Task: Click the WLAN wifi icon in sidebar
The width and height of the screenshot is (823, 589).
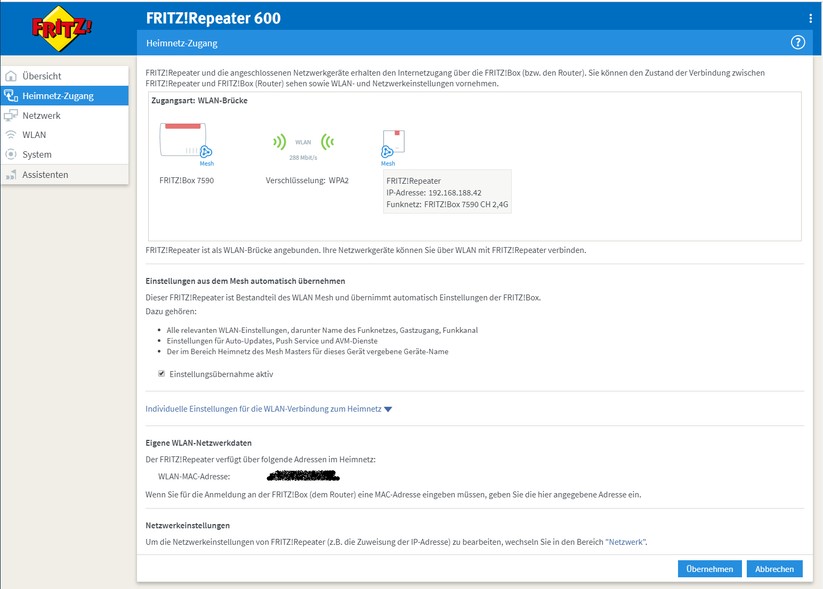Action: point(11,135)
